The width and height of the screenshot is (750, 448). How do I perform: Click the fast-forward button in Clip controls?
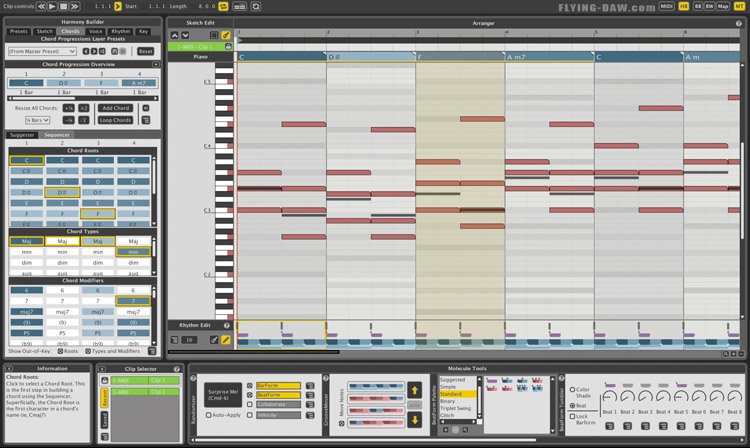point(75,6)
